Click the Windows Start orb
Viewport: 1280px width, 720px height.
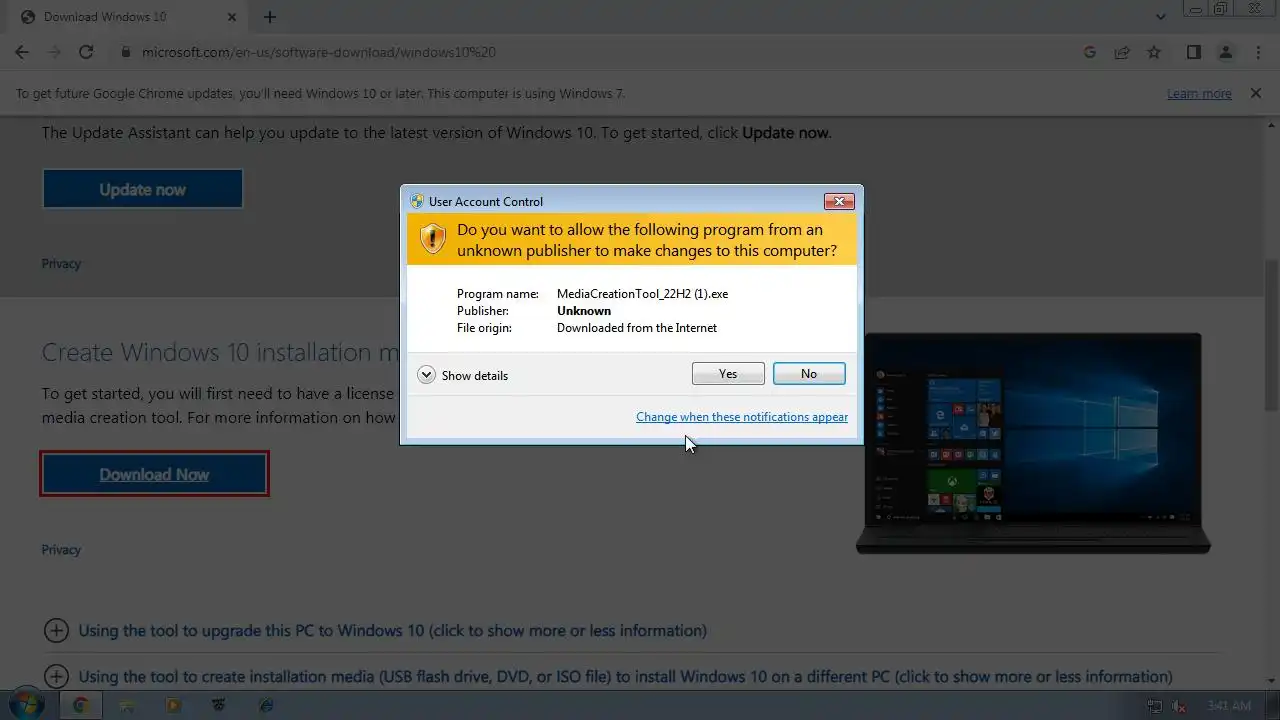pyautogui.click(x=25, y=705)
